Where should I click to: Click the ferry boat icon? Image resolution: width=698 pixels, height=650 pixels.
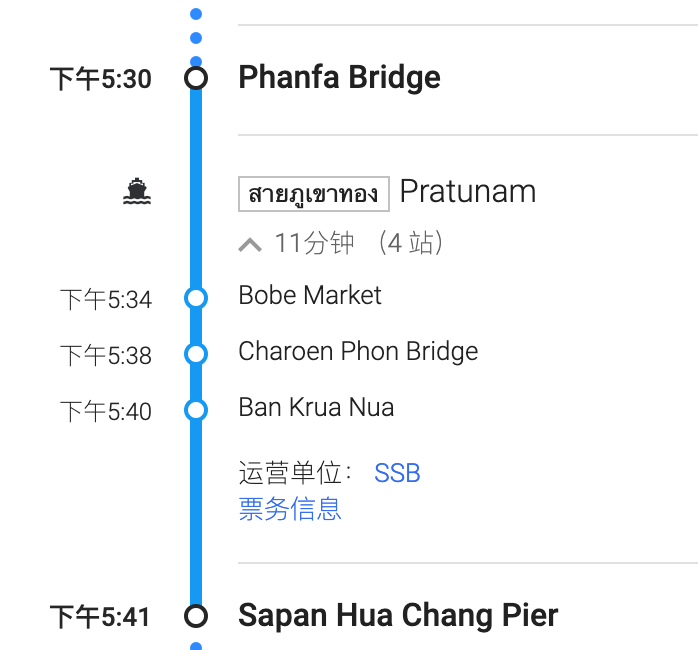point(137,191)
